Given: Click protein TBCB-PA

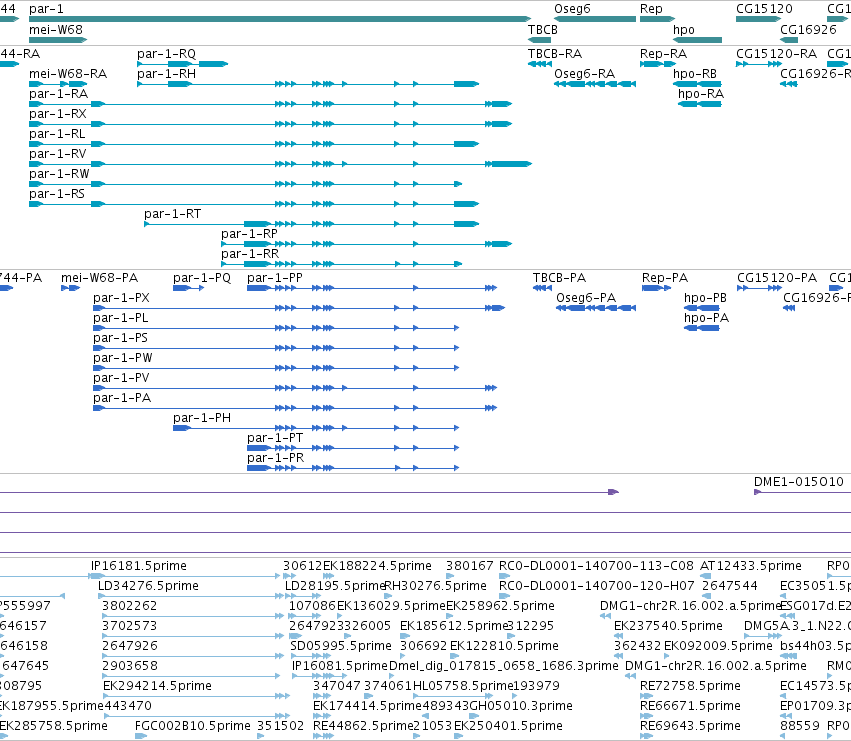Looking at the screenshot, I should pyautogui.click(x=542, y=288).
